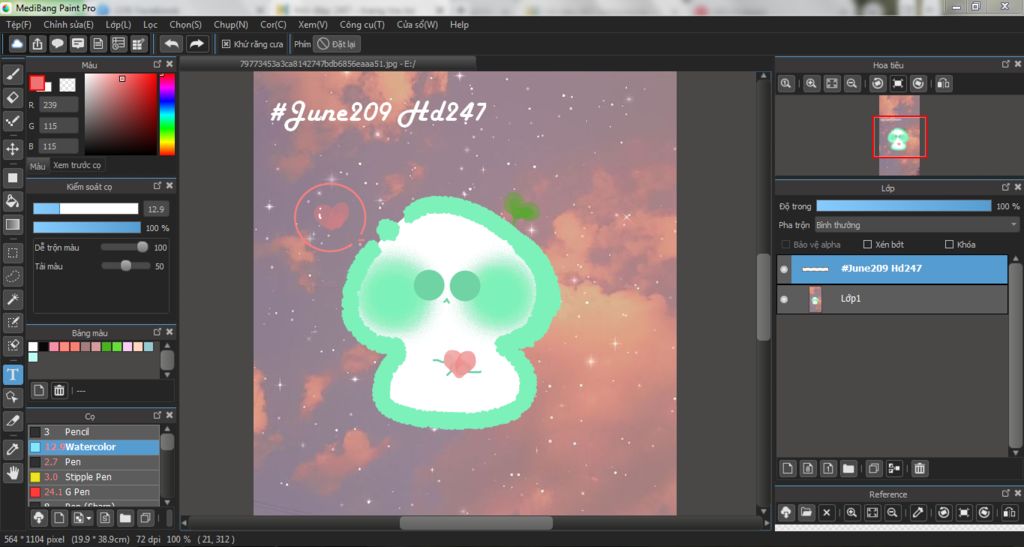
Task: Toggle the Khử răng cưa anti-aliasing checkbox
Action: pyautogui.click(x=226, y=44)
